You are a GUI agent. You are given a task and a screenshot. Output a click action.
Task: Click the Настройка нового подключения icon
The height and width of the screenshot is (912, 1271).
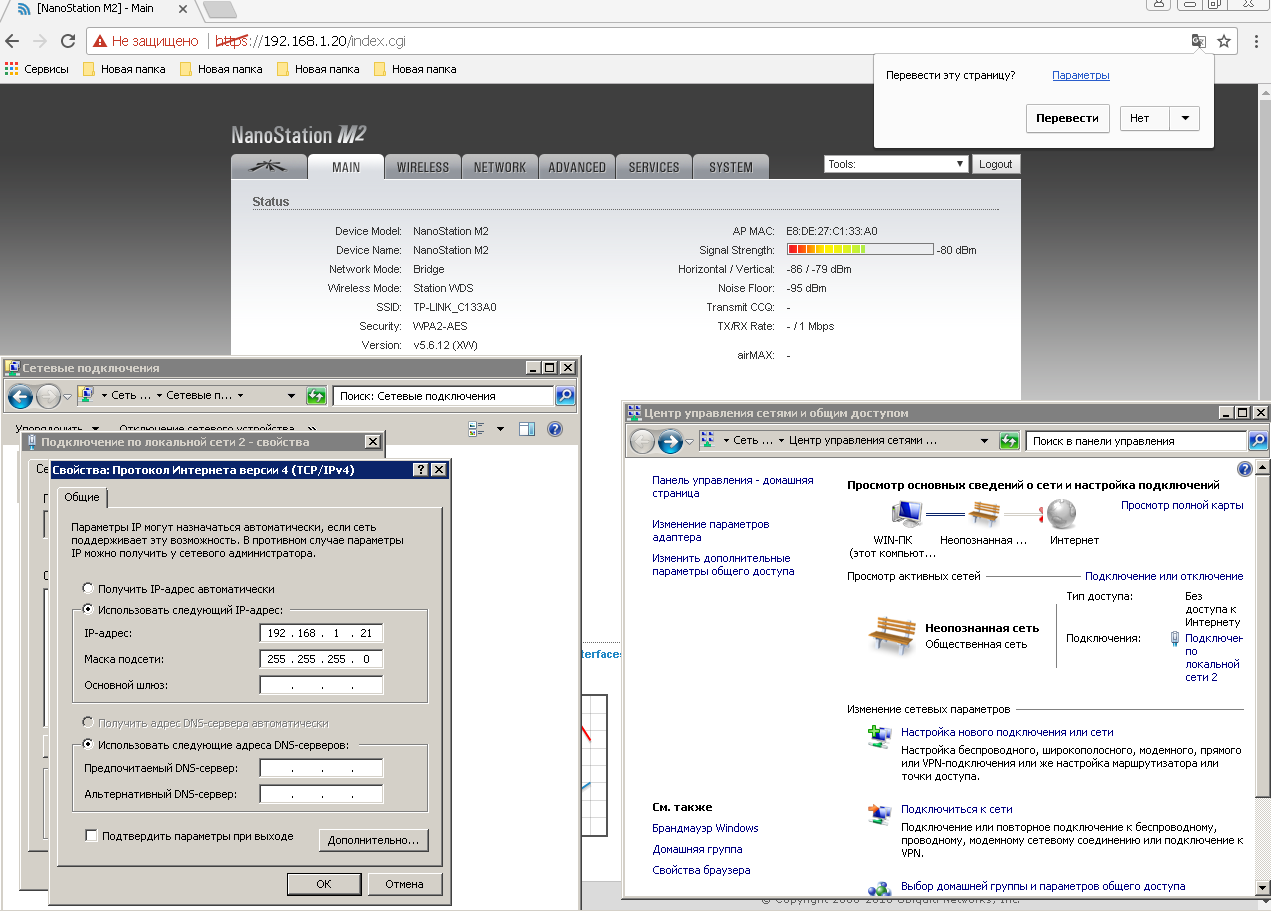pos(880,737)
